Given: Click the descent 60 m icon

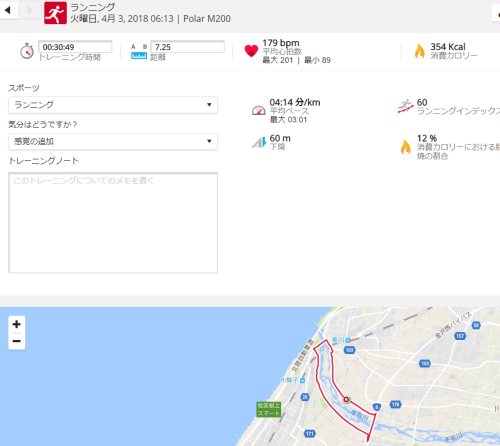Looking at the screenshot, I should coord(259,142).
